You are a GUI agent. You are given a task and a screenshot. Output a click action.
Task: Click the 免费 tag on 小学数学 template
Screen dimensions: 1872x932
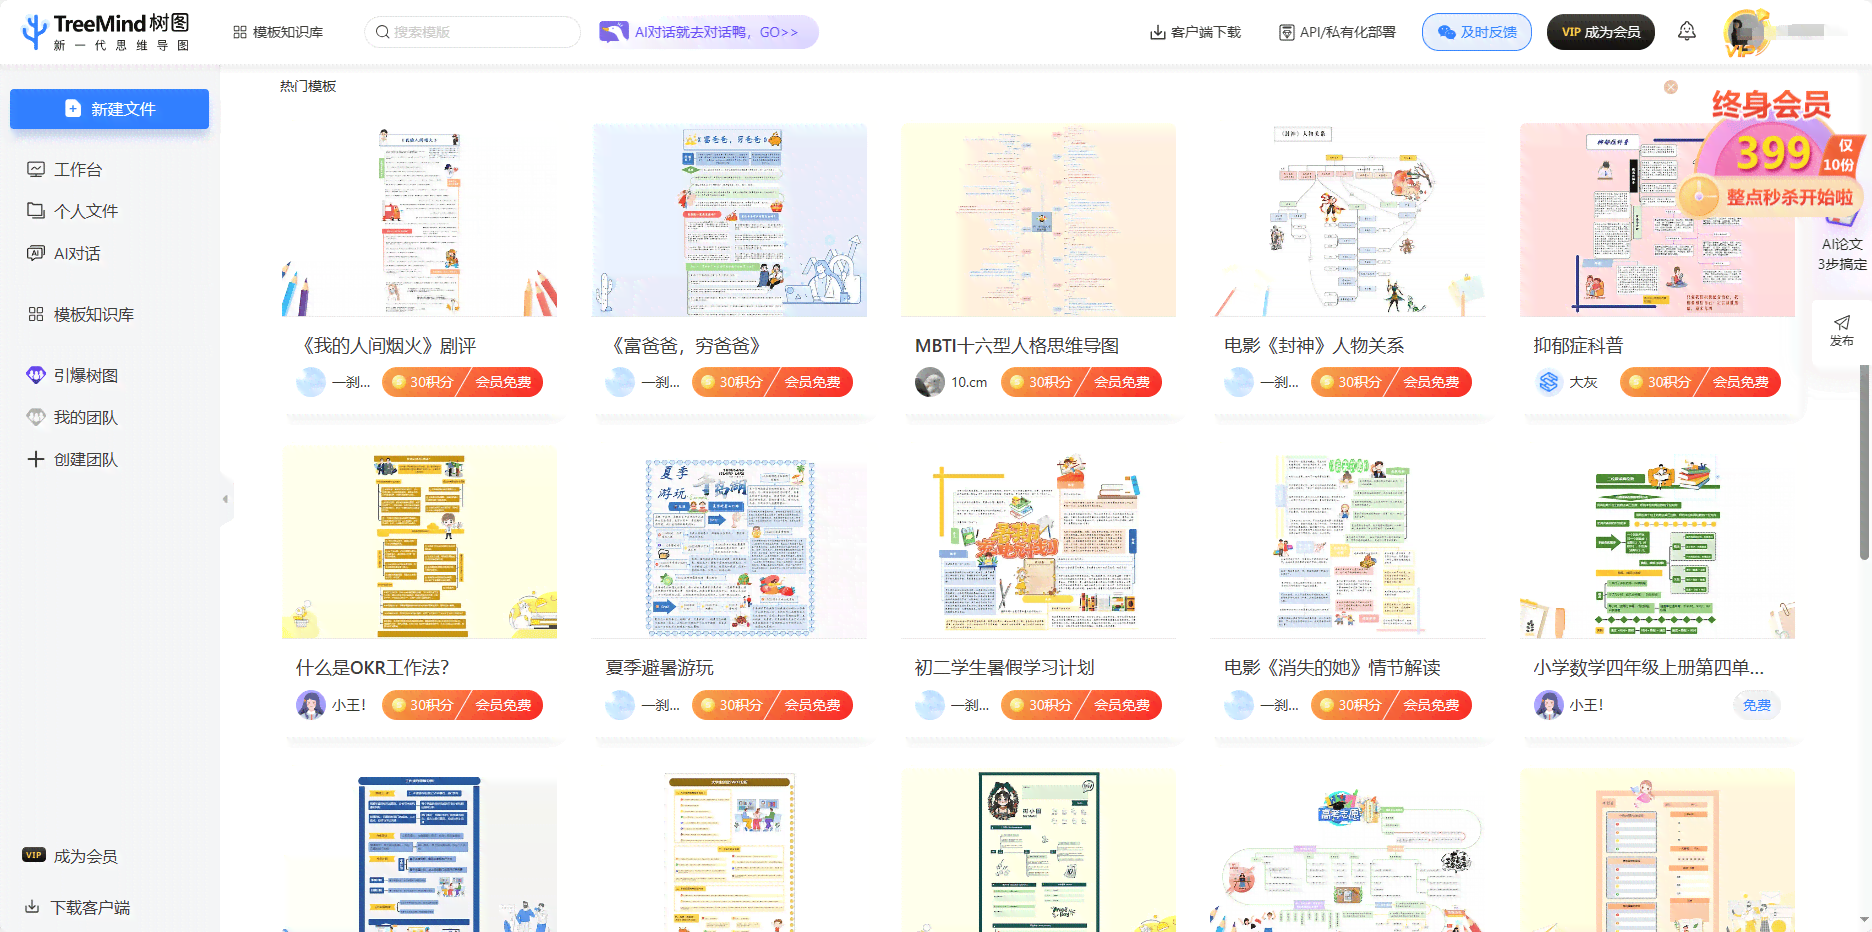[x=1757, y=705]
